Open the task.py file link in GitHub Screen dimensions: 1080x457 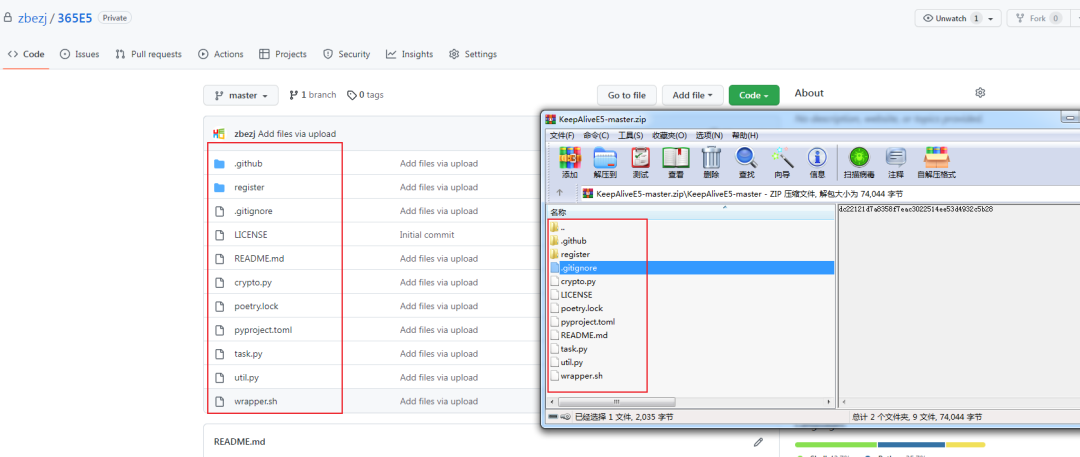pyautogui.click(x=248, y=354)
